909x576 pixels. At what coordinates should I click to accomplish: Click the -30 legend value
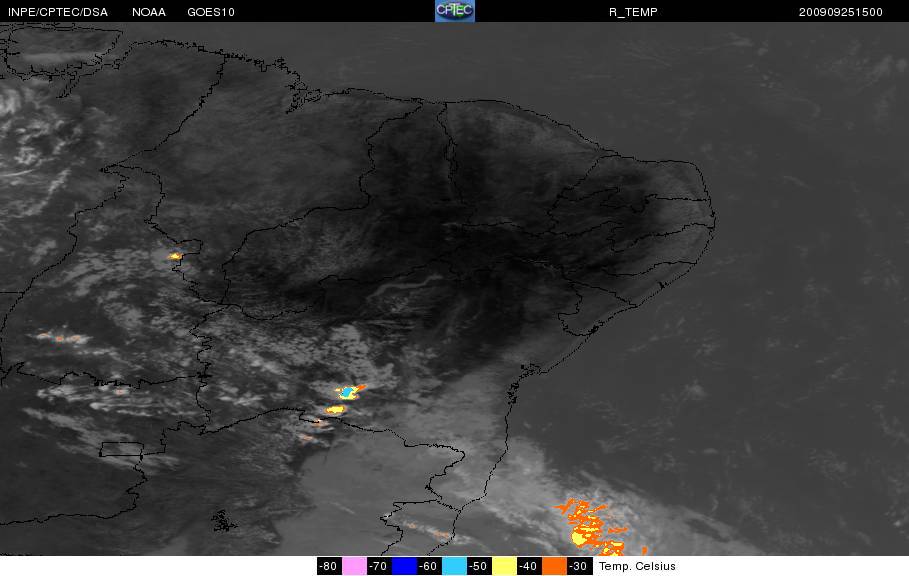coord(579,566)
